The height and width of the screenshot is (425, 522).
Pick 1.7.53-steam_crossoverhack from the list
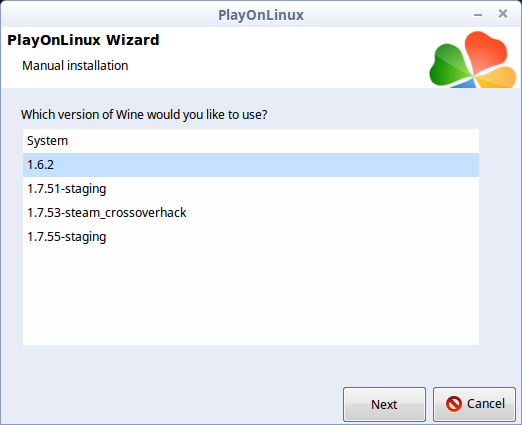(x=251, y=213)
